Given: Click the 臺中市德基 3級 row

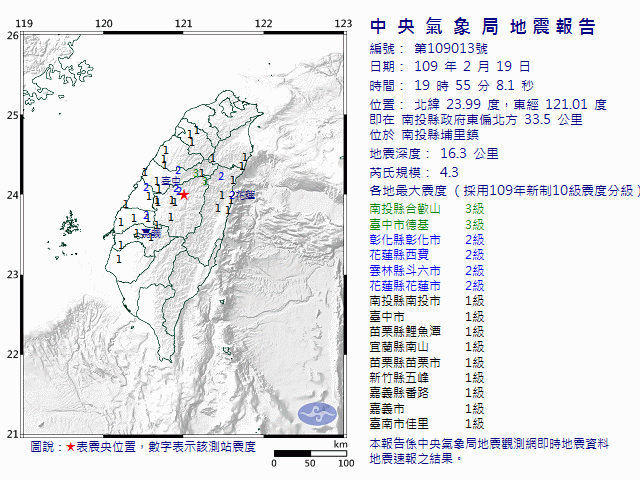Looking at the screenshot, I should (x=427, y=224).
